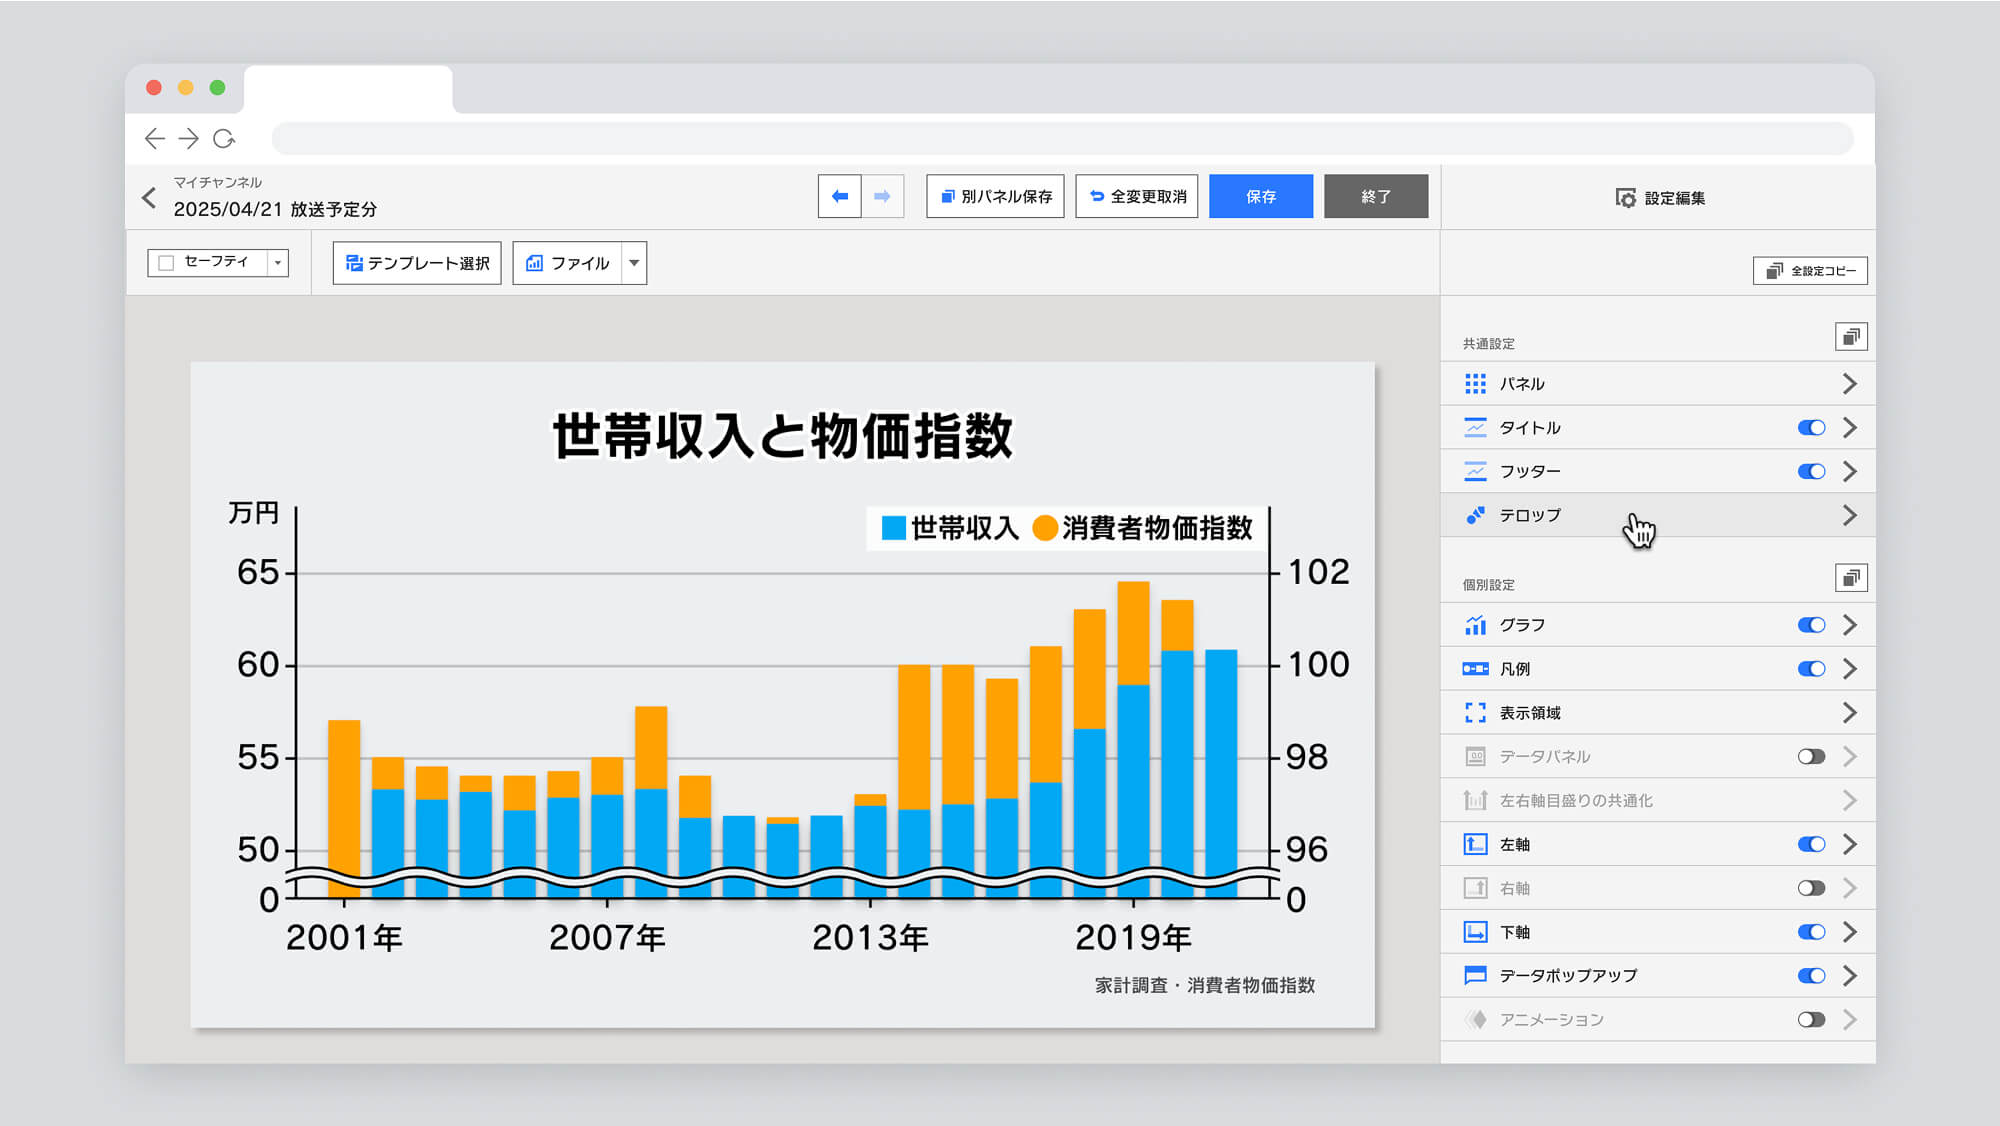This screenshot has width=2000, height=1126.
Task: Click the 全変更取消 button
Action: (1137, 196)
